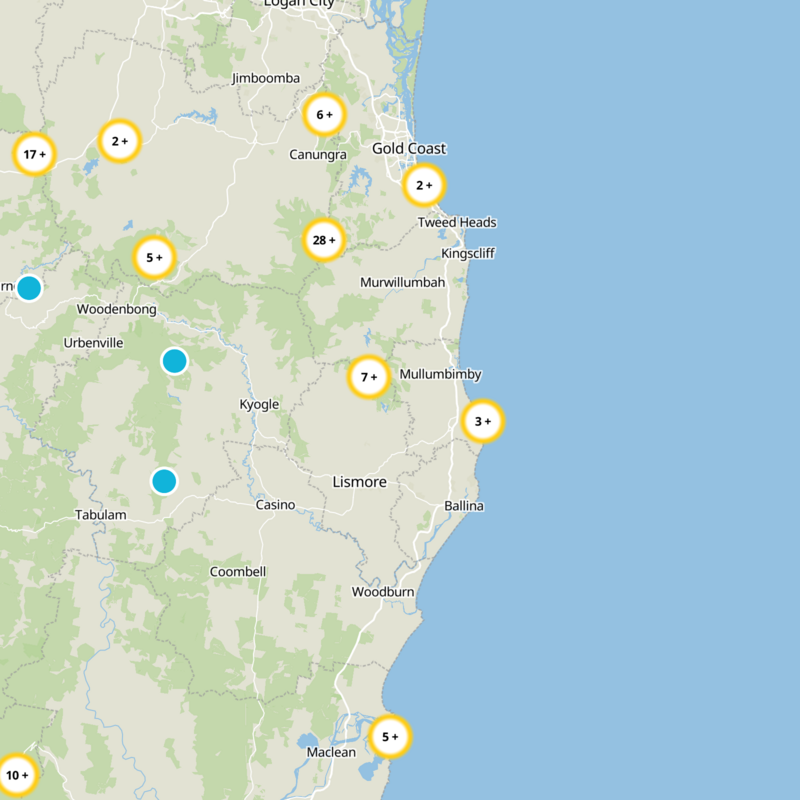Click the Tabulam label
This screenshot has width=800, height=800.
point(101,515)
